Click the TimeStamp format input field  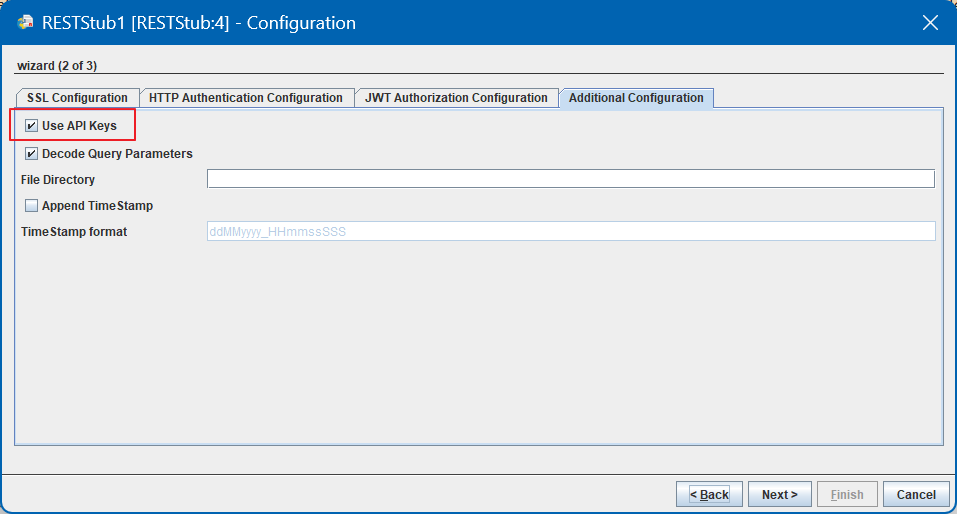[570, 231]
